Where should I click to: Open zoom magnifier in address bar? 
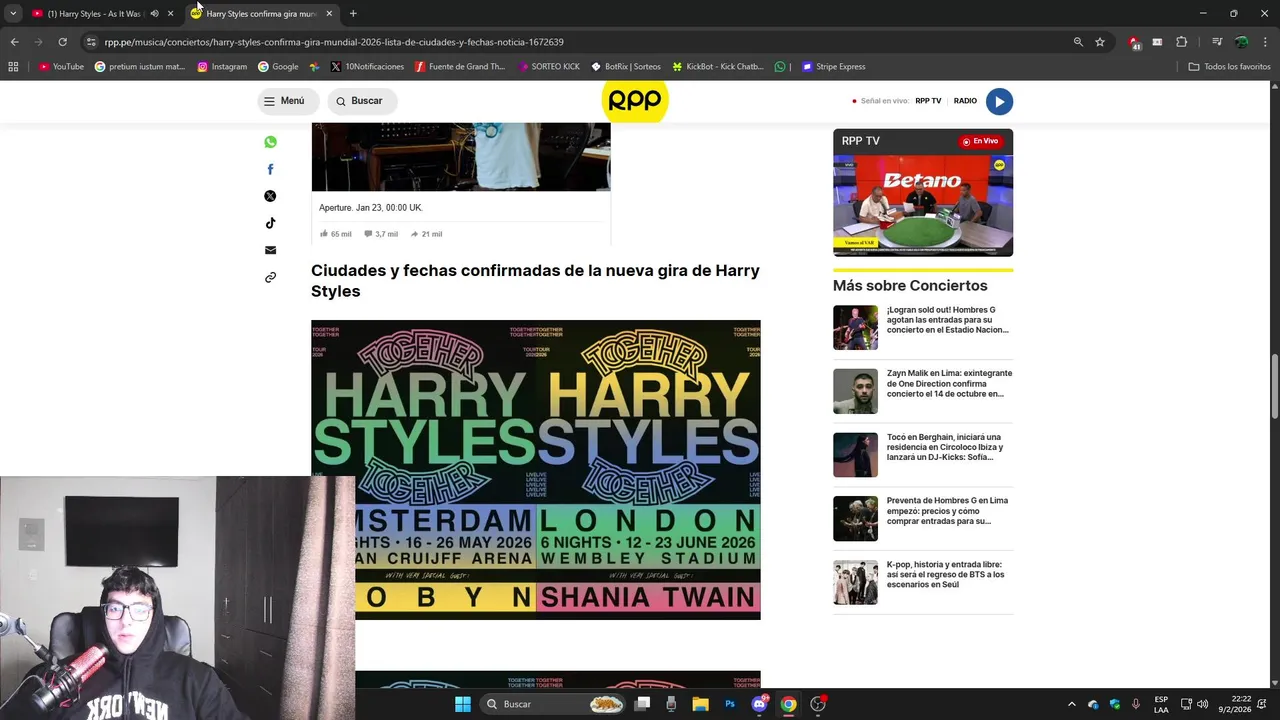pyautogui.click(x=1078, y=42)
